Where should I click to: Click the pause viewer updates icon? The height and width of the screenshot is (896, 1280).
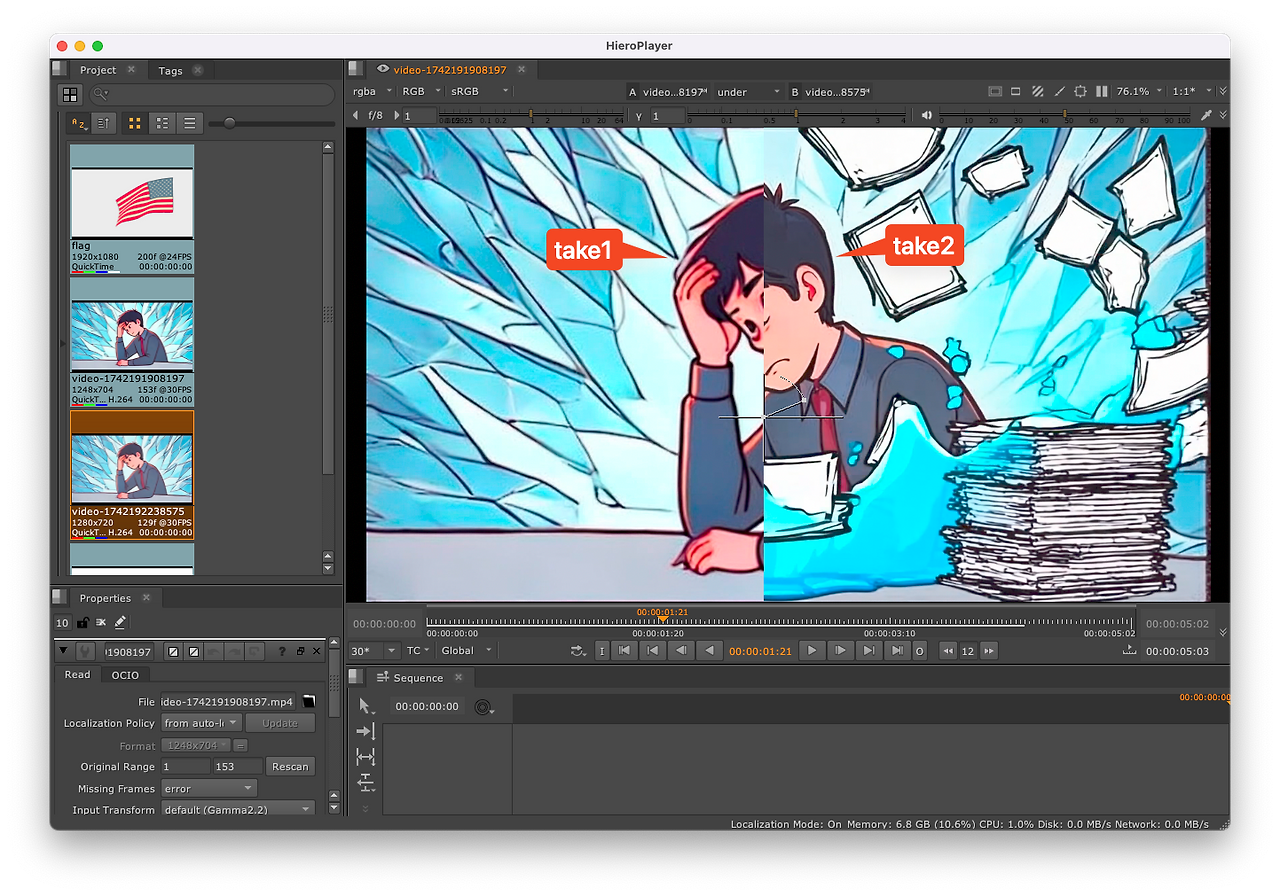pyautogui.click(x=1101, y=91)
